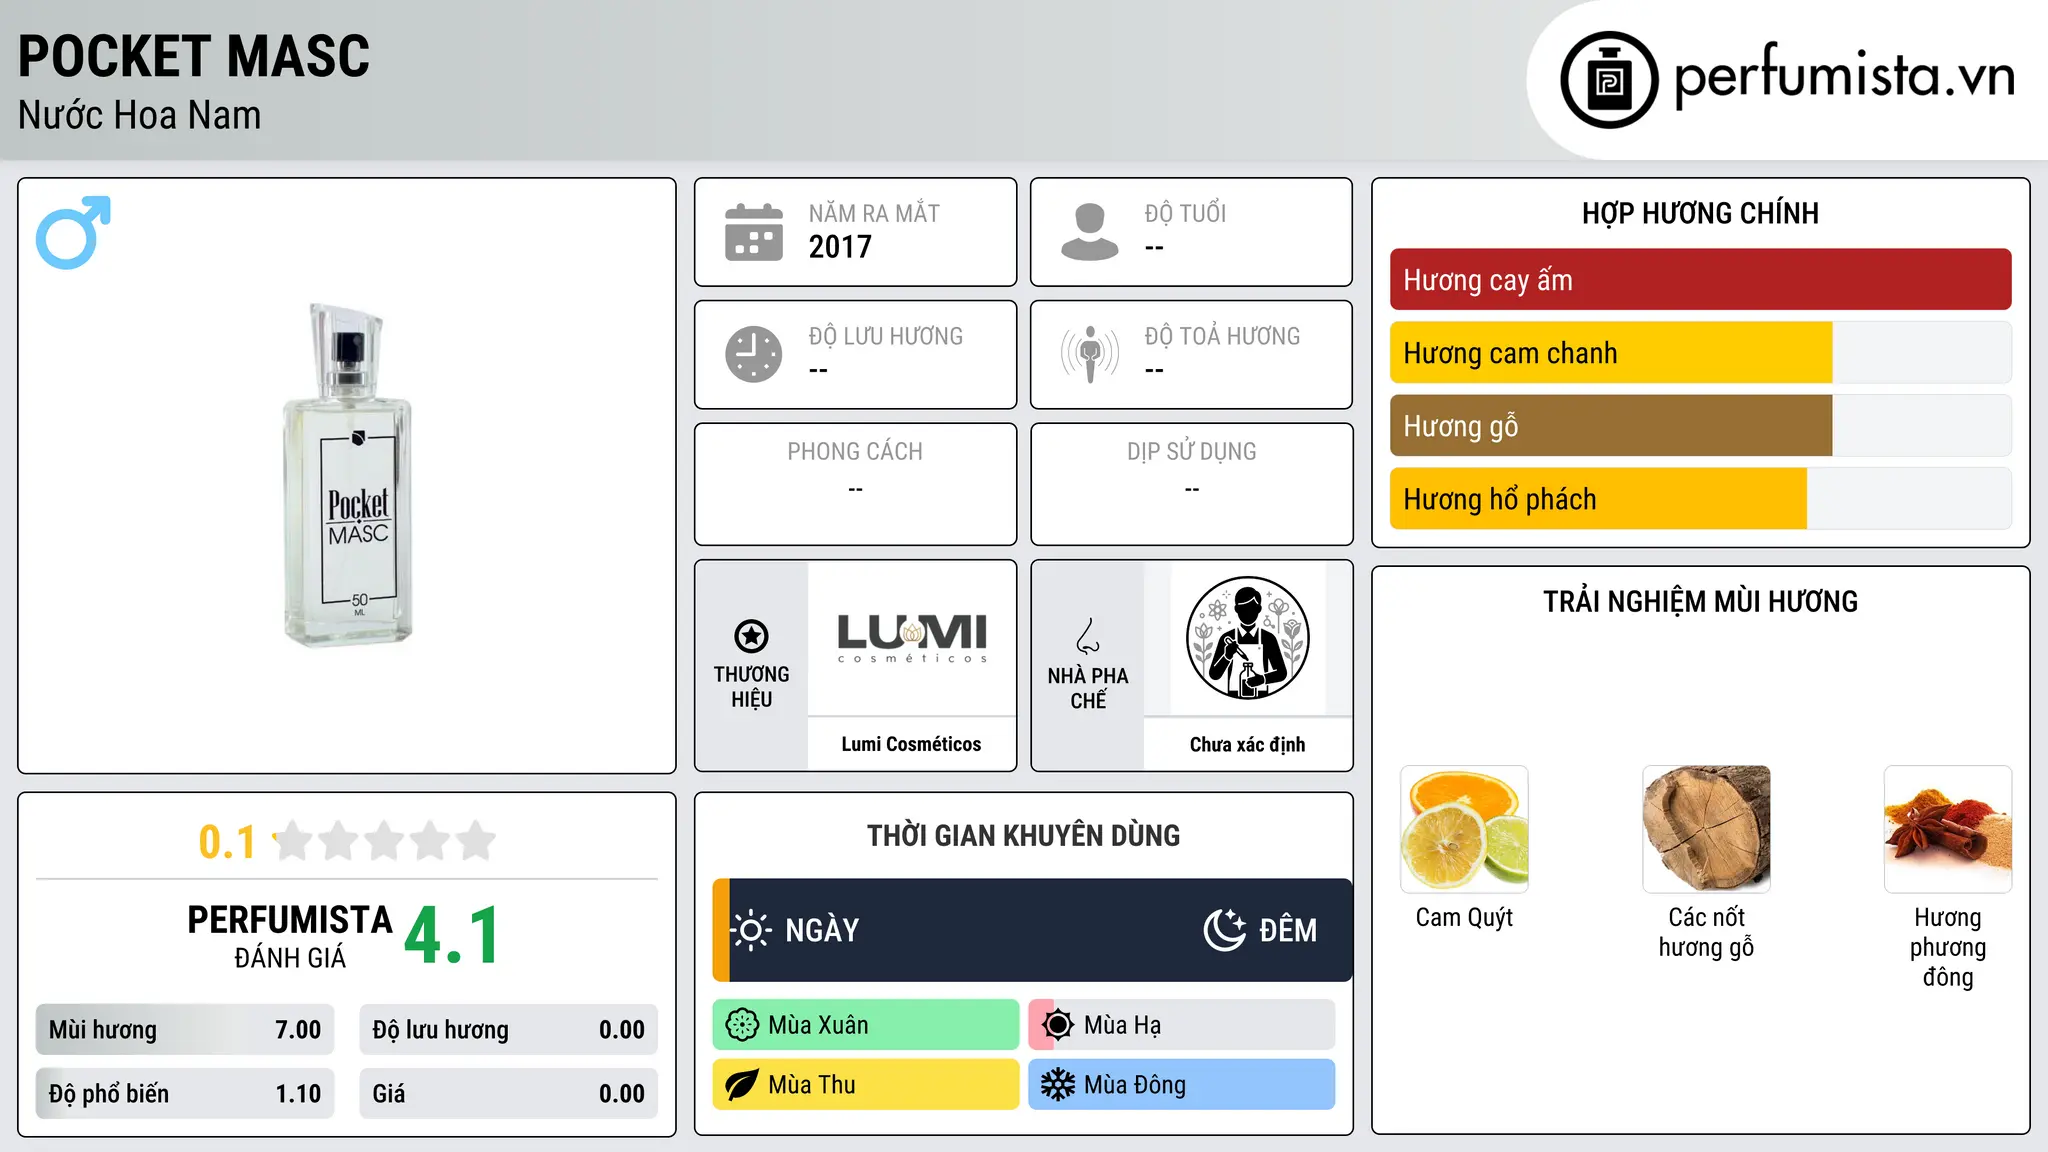This screenshot has width=2048, height=1152.
Task: Select the Mùa Đông season chip
Action: [1182, 1085]
